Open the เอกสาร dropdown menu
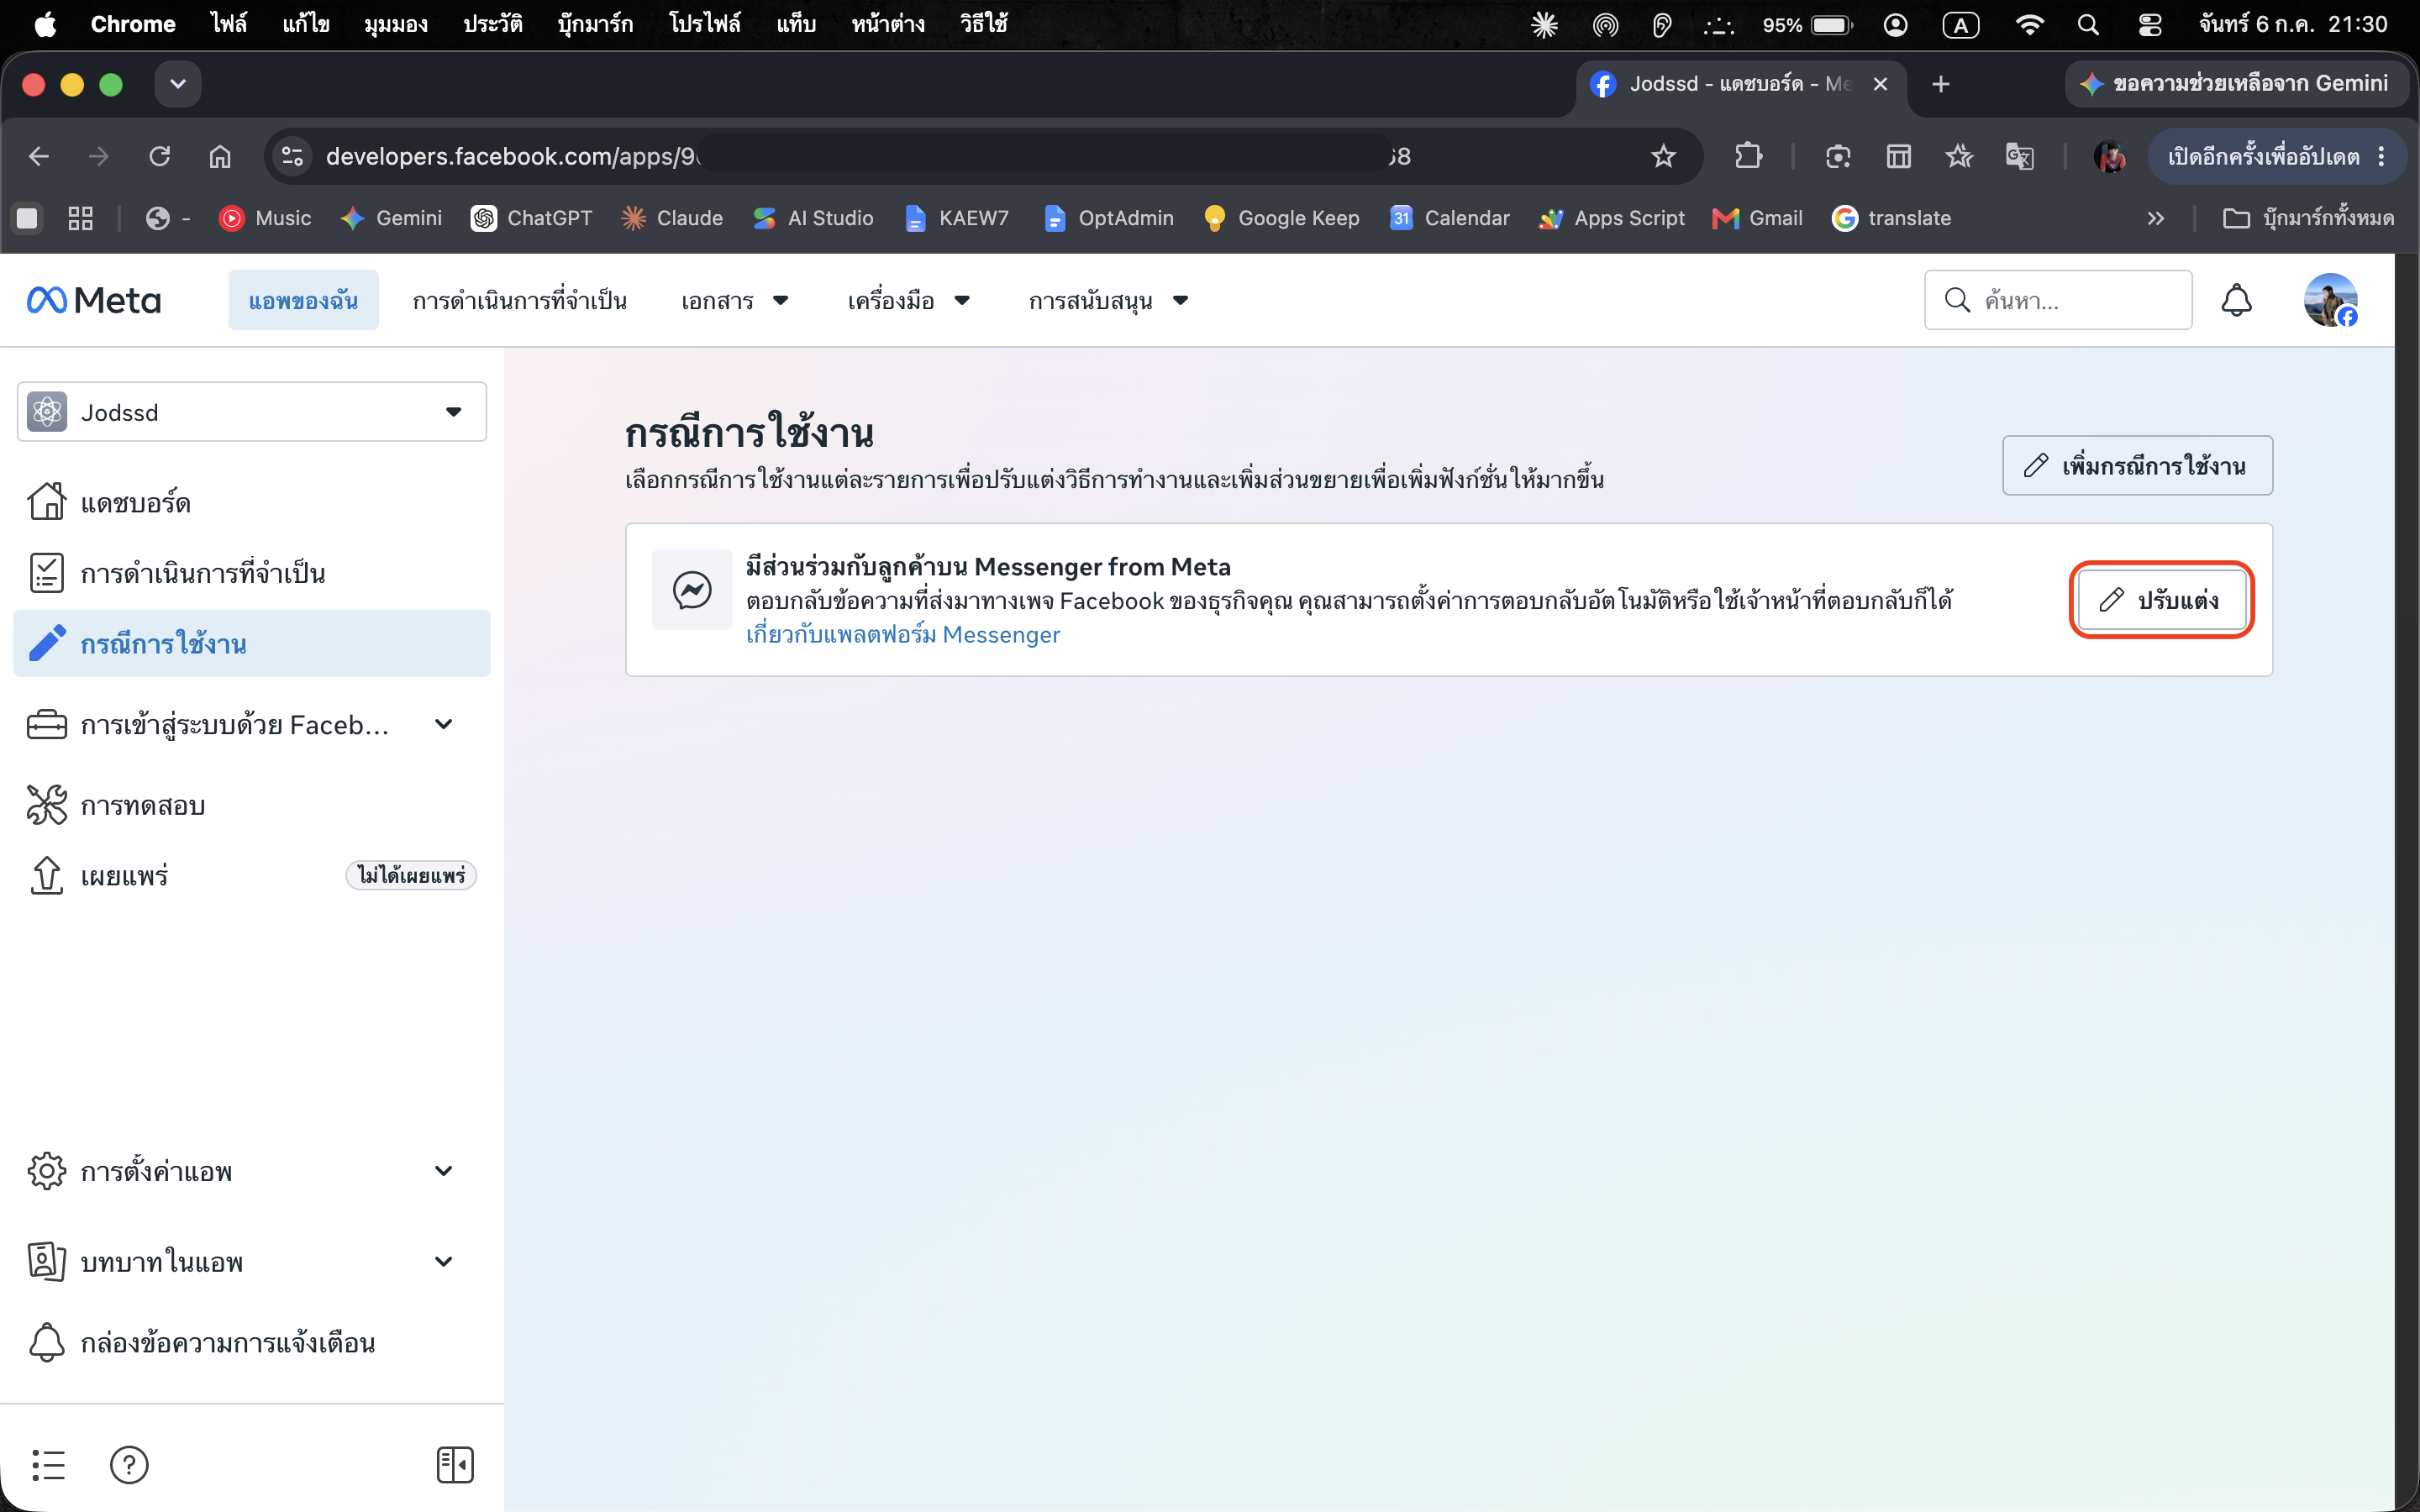2420x1512 pixels. [x=735, y=301]
